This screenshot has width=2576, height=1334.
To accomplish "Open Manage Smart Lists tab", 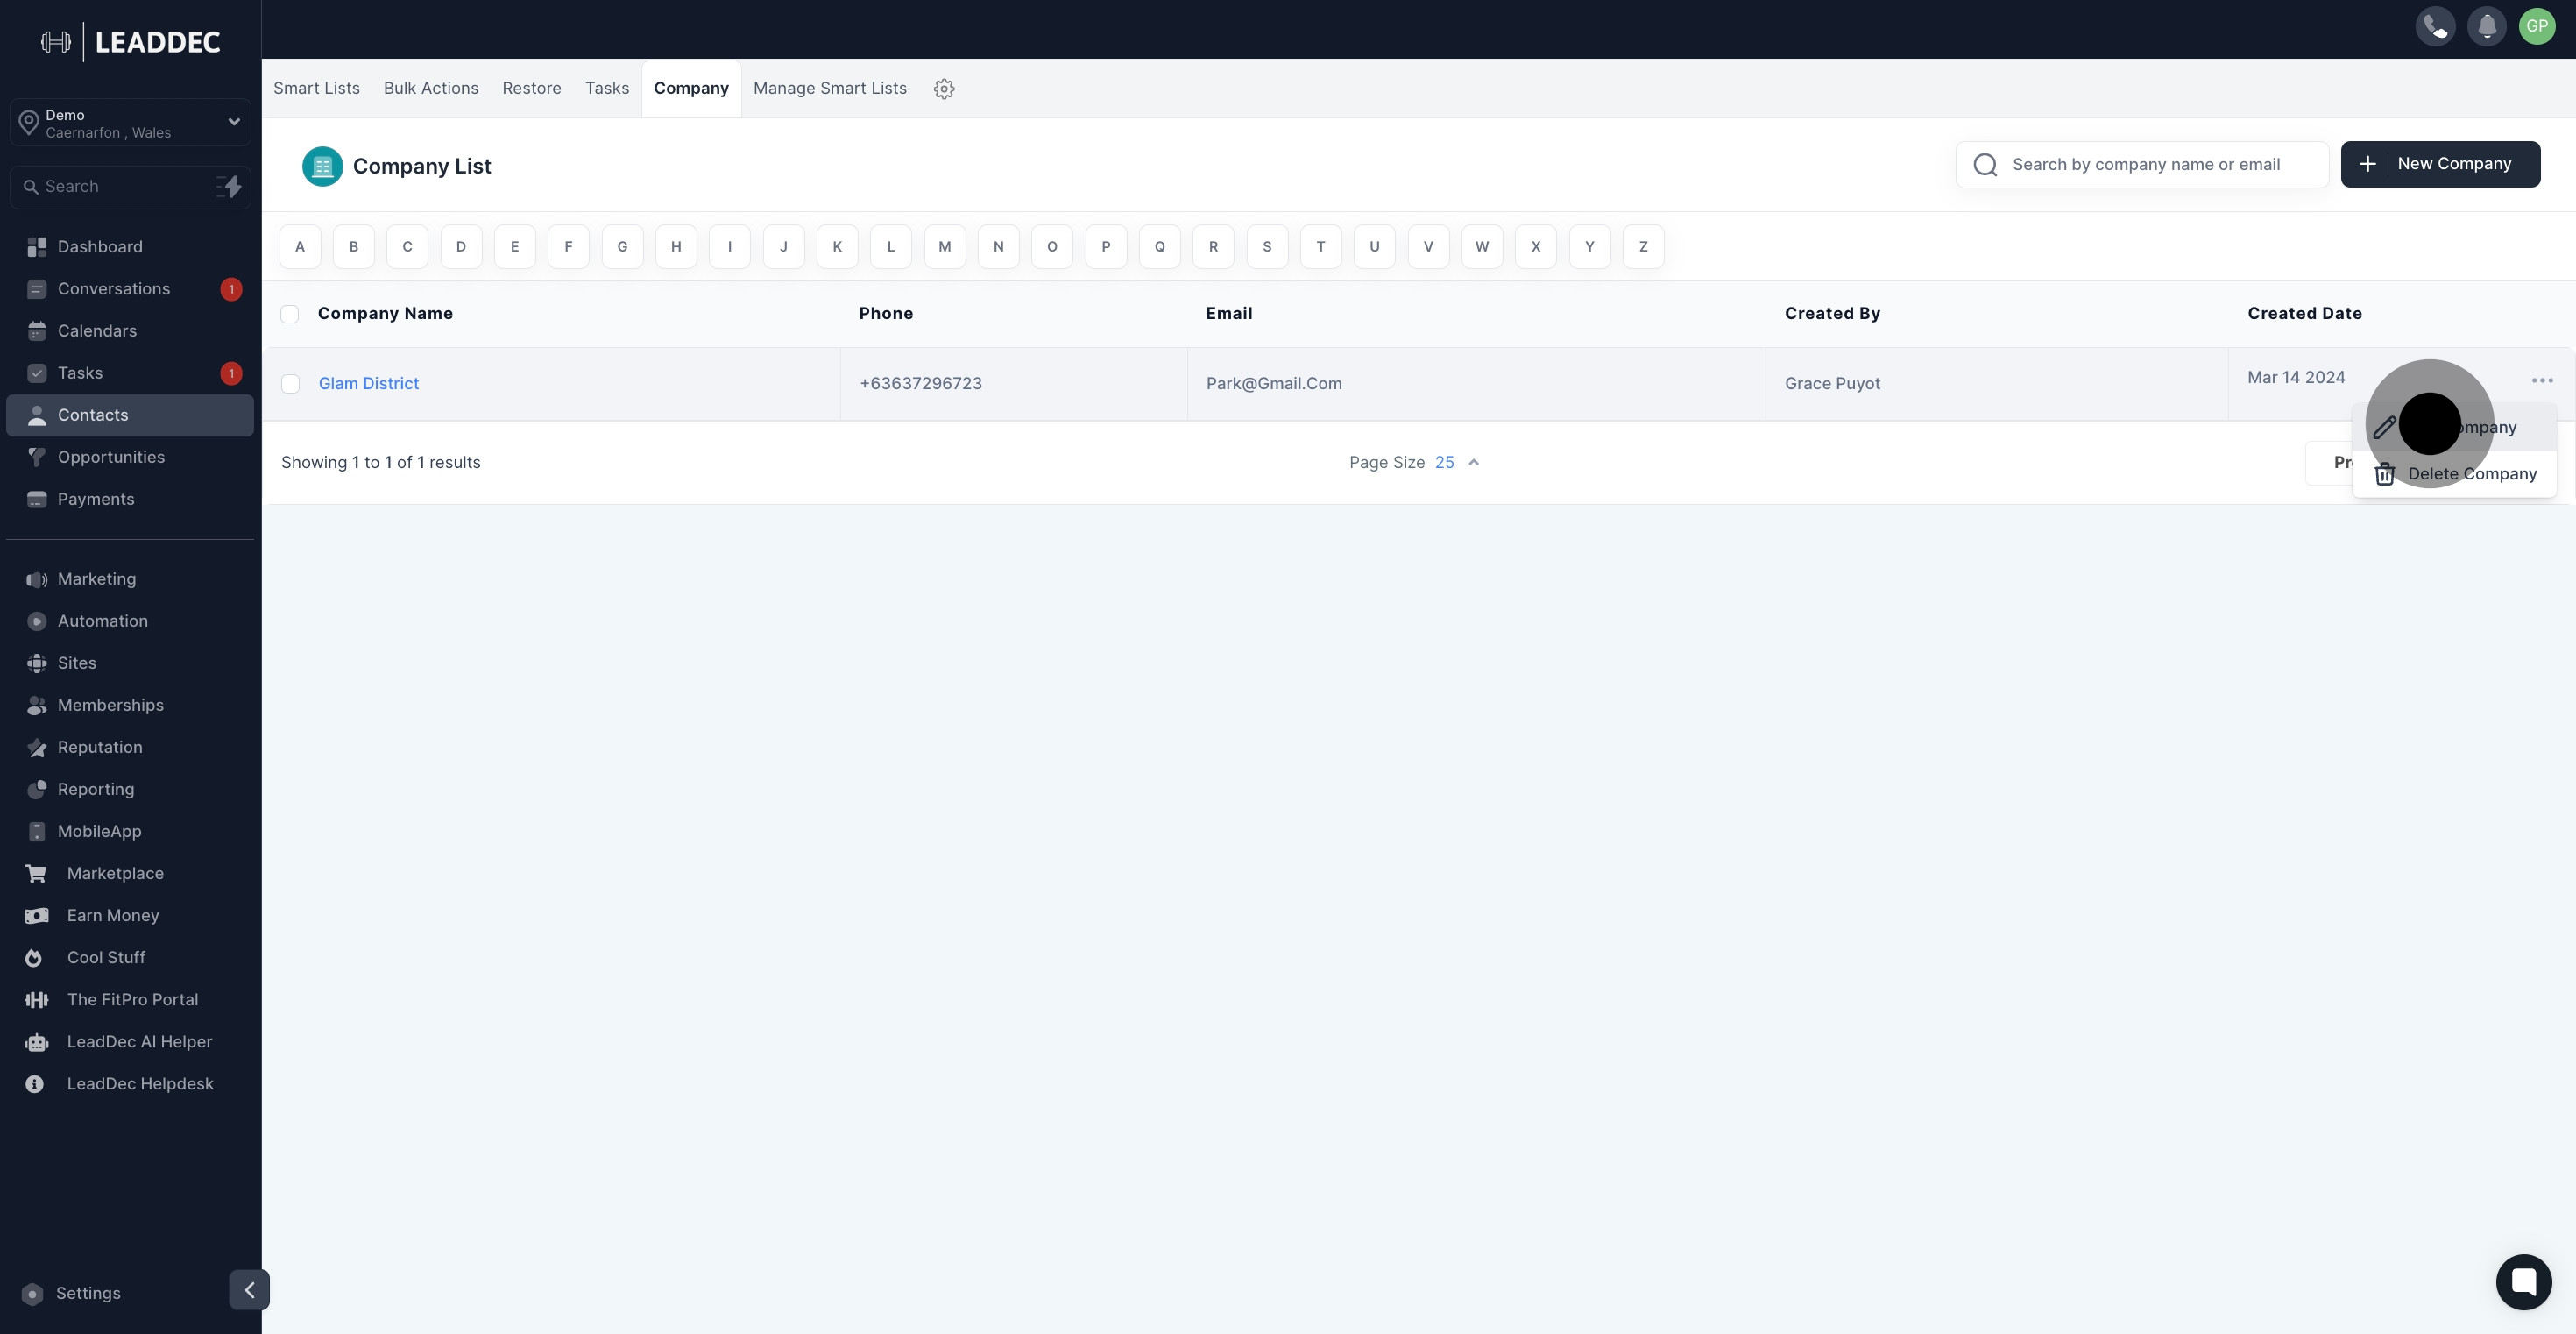I will (x=829, y=88).
